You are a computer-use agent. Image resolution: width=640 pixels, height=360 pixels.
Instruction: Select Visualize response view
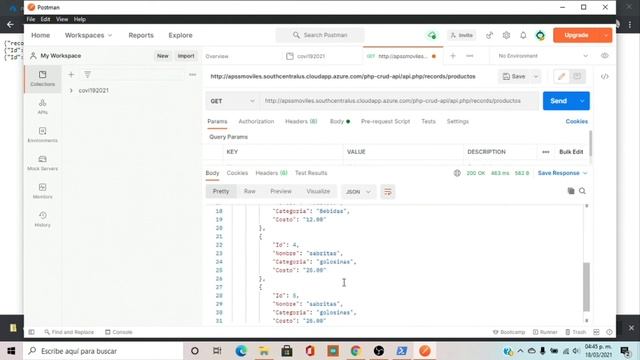[318, 191]
